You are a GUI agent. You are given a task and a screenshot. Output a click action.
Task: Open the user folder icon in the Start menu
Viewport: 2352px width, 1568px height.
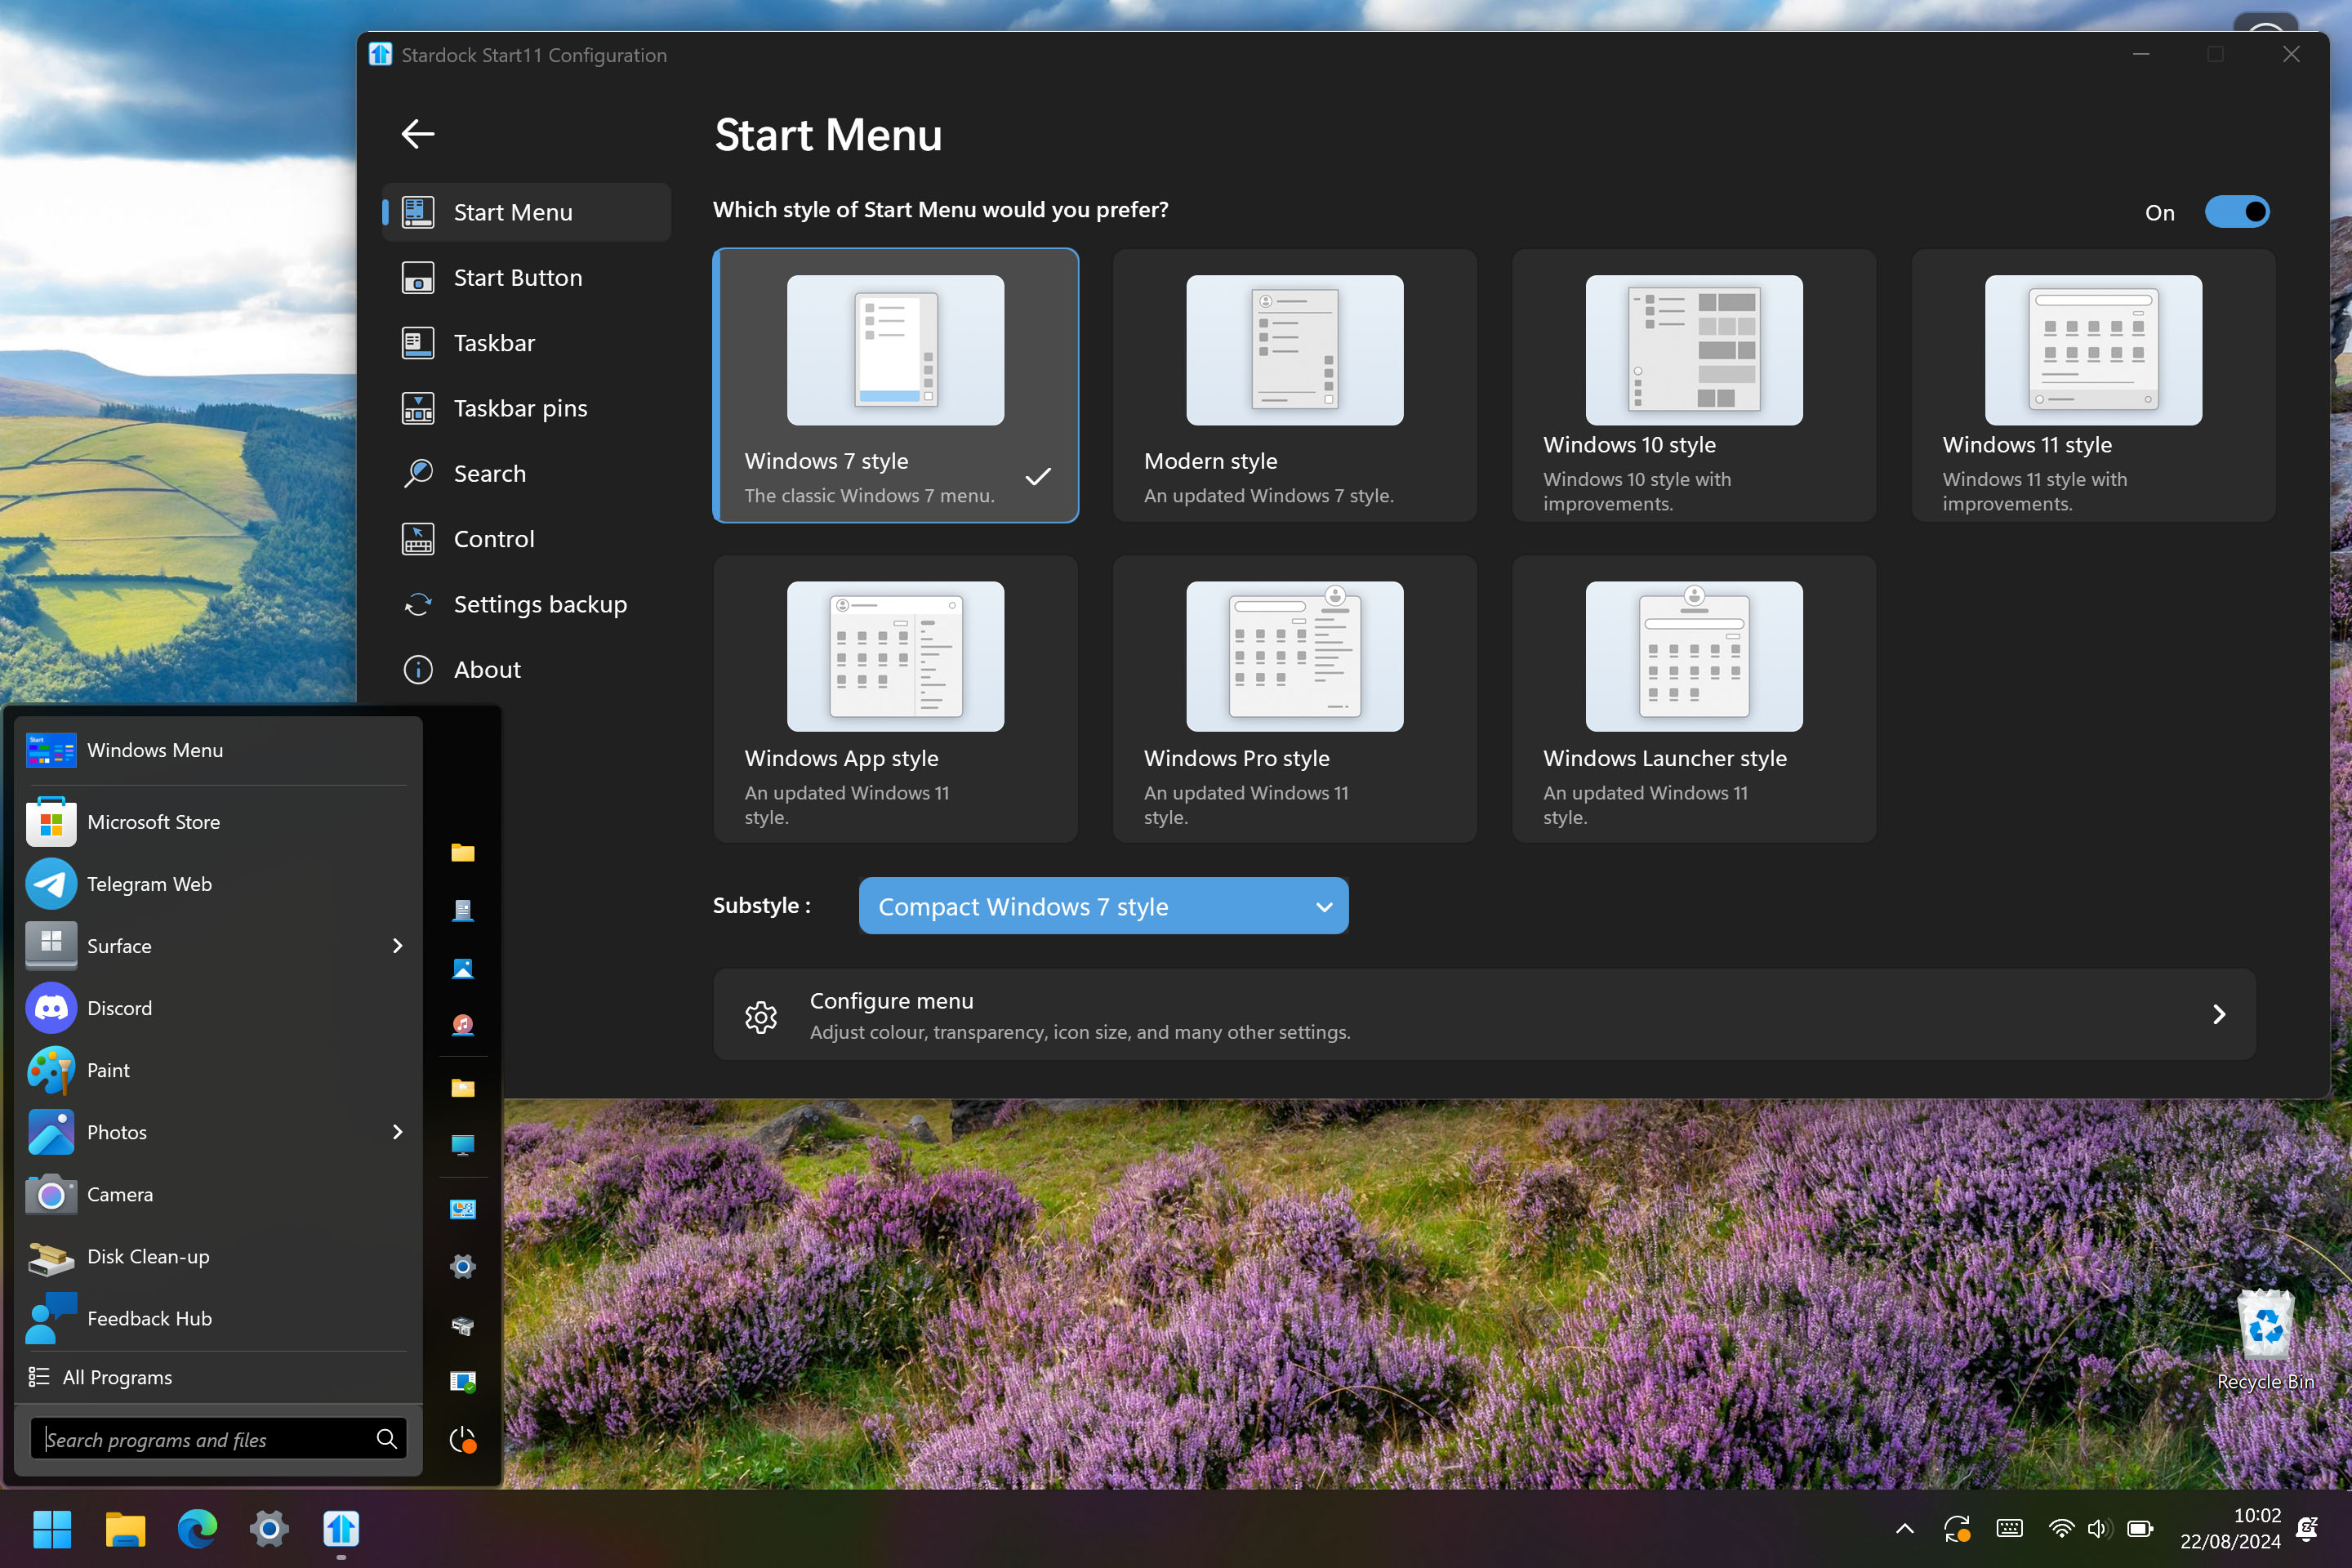tap(463, 853)
